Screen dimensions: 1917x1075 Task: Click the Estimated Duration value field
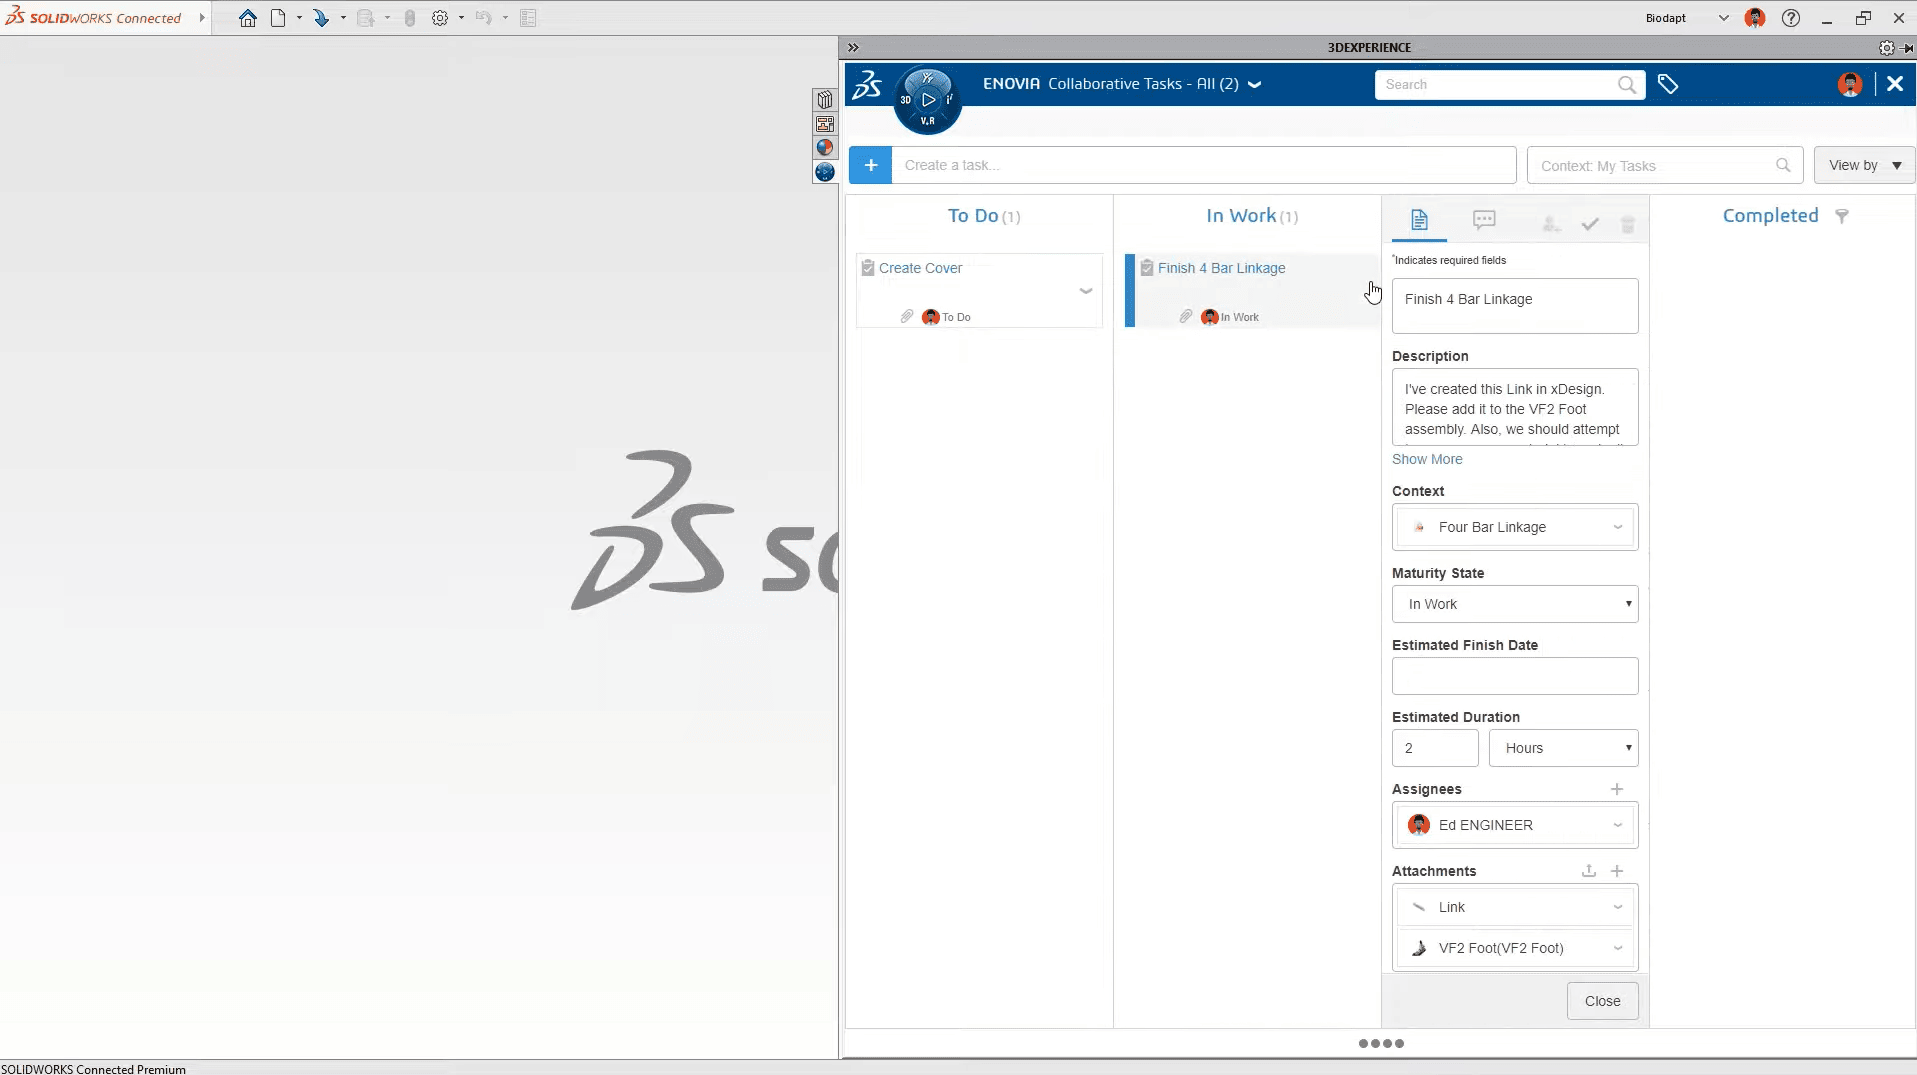click(x=1435, y=748)
